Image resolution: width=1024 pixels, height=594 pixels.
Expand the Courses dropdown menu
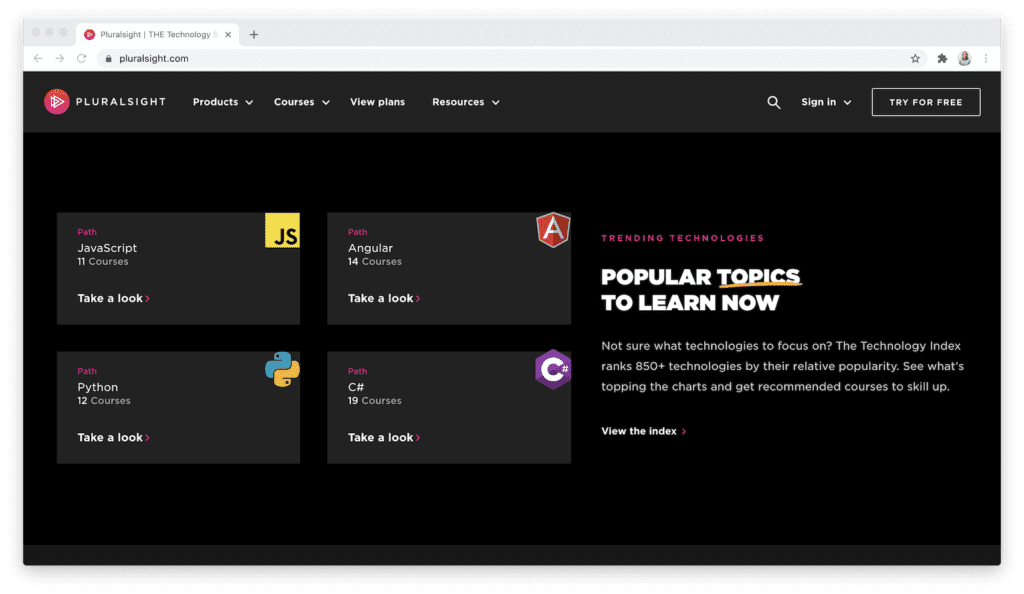[302, 102]
